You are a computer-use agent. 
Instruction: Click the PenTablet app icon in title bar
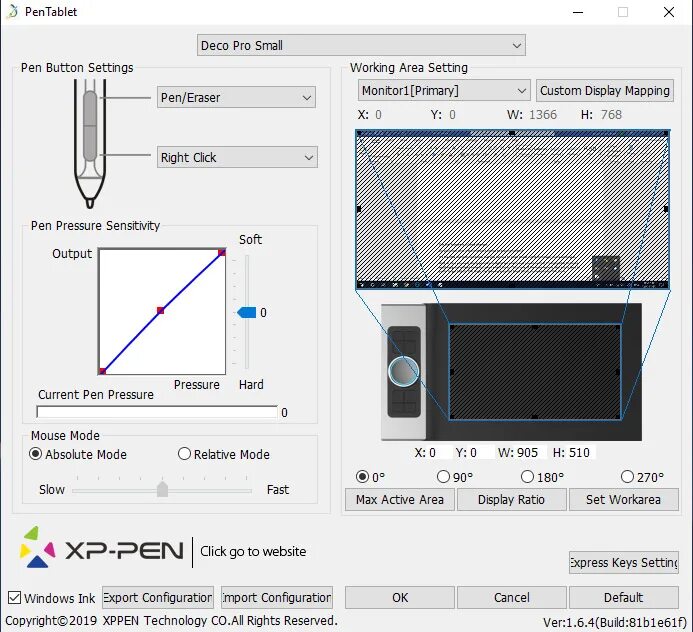[x=13, y=11]
